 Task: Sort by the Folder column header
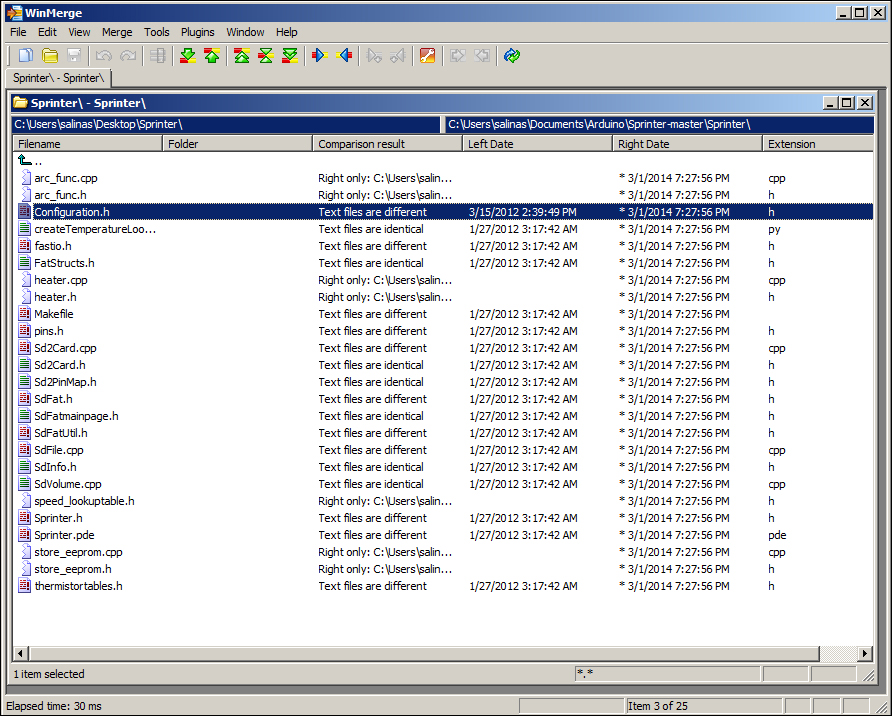tap(238, 144)
